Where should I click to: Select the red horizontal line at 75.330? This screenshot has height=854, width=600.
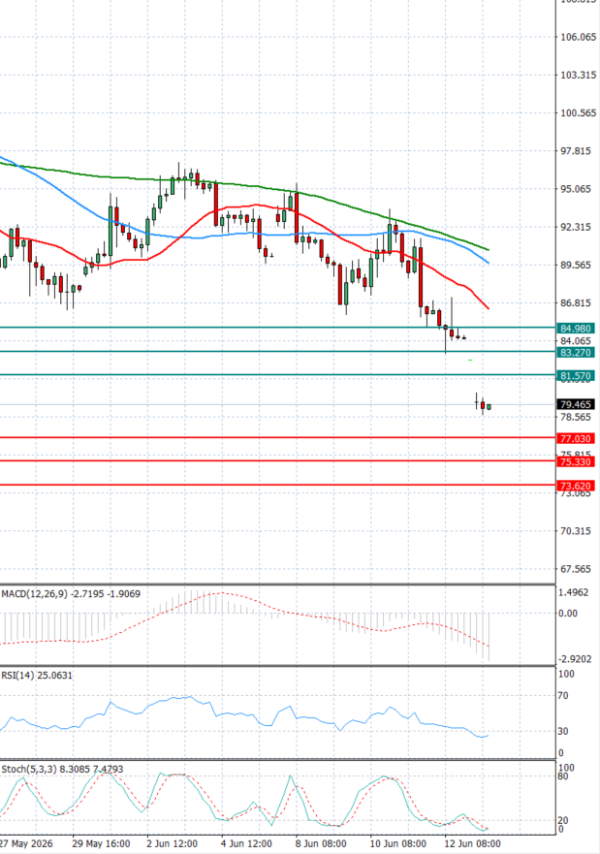[278, 461]
